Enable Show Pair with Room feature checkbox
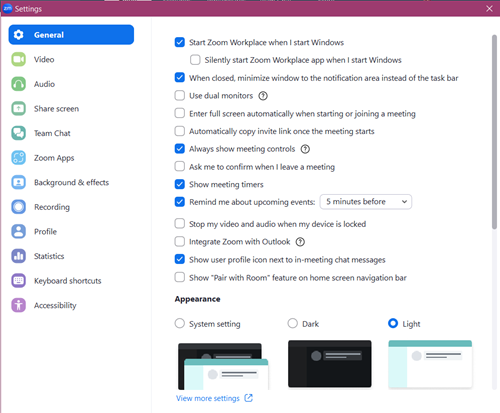 180,277
